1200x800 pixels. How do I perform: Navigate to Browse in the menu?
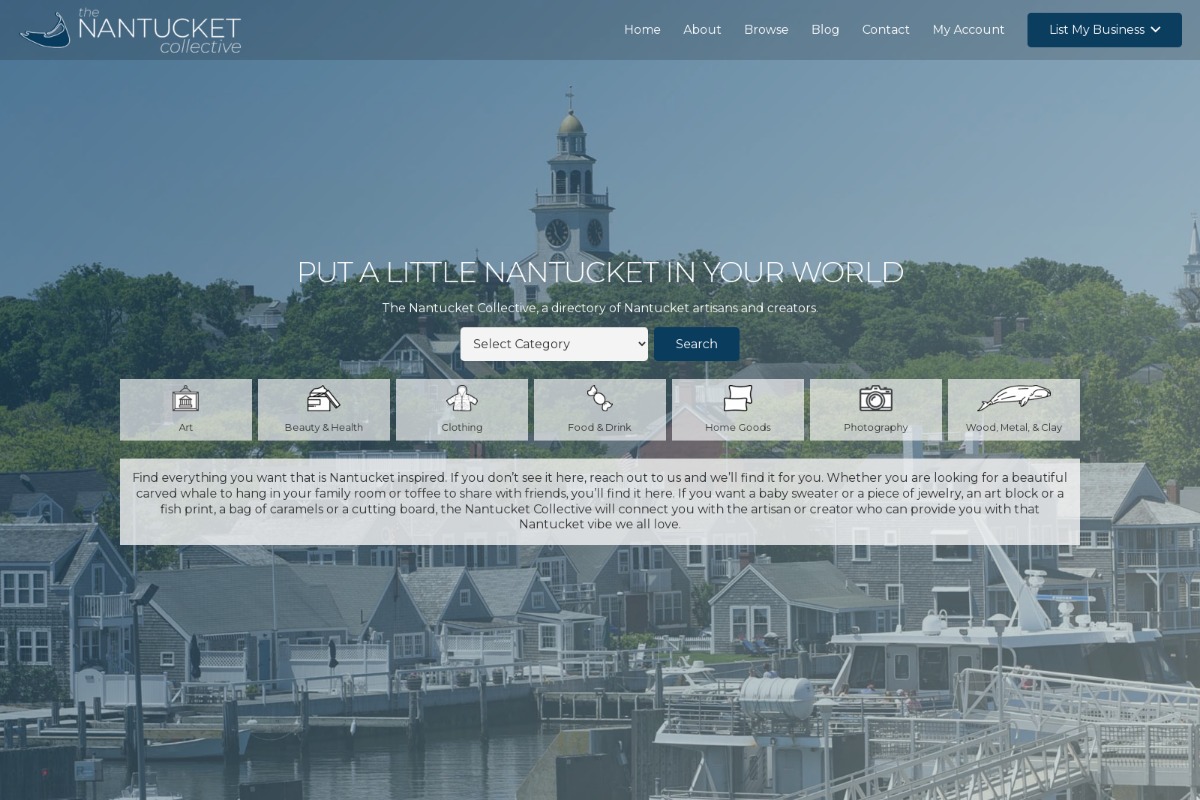click(x=766, y=30)
